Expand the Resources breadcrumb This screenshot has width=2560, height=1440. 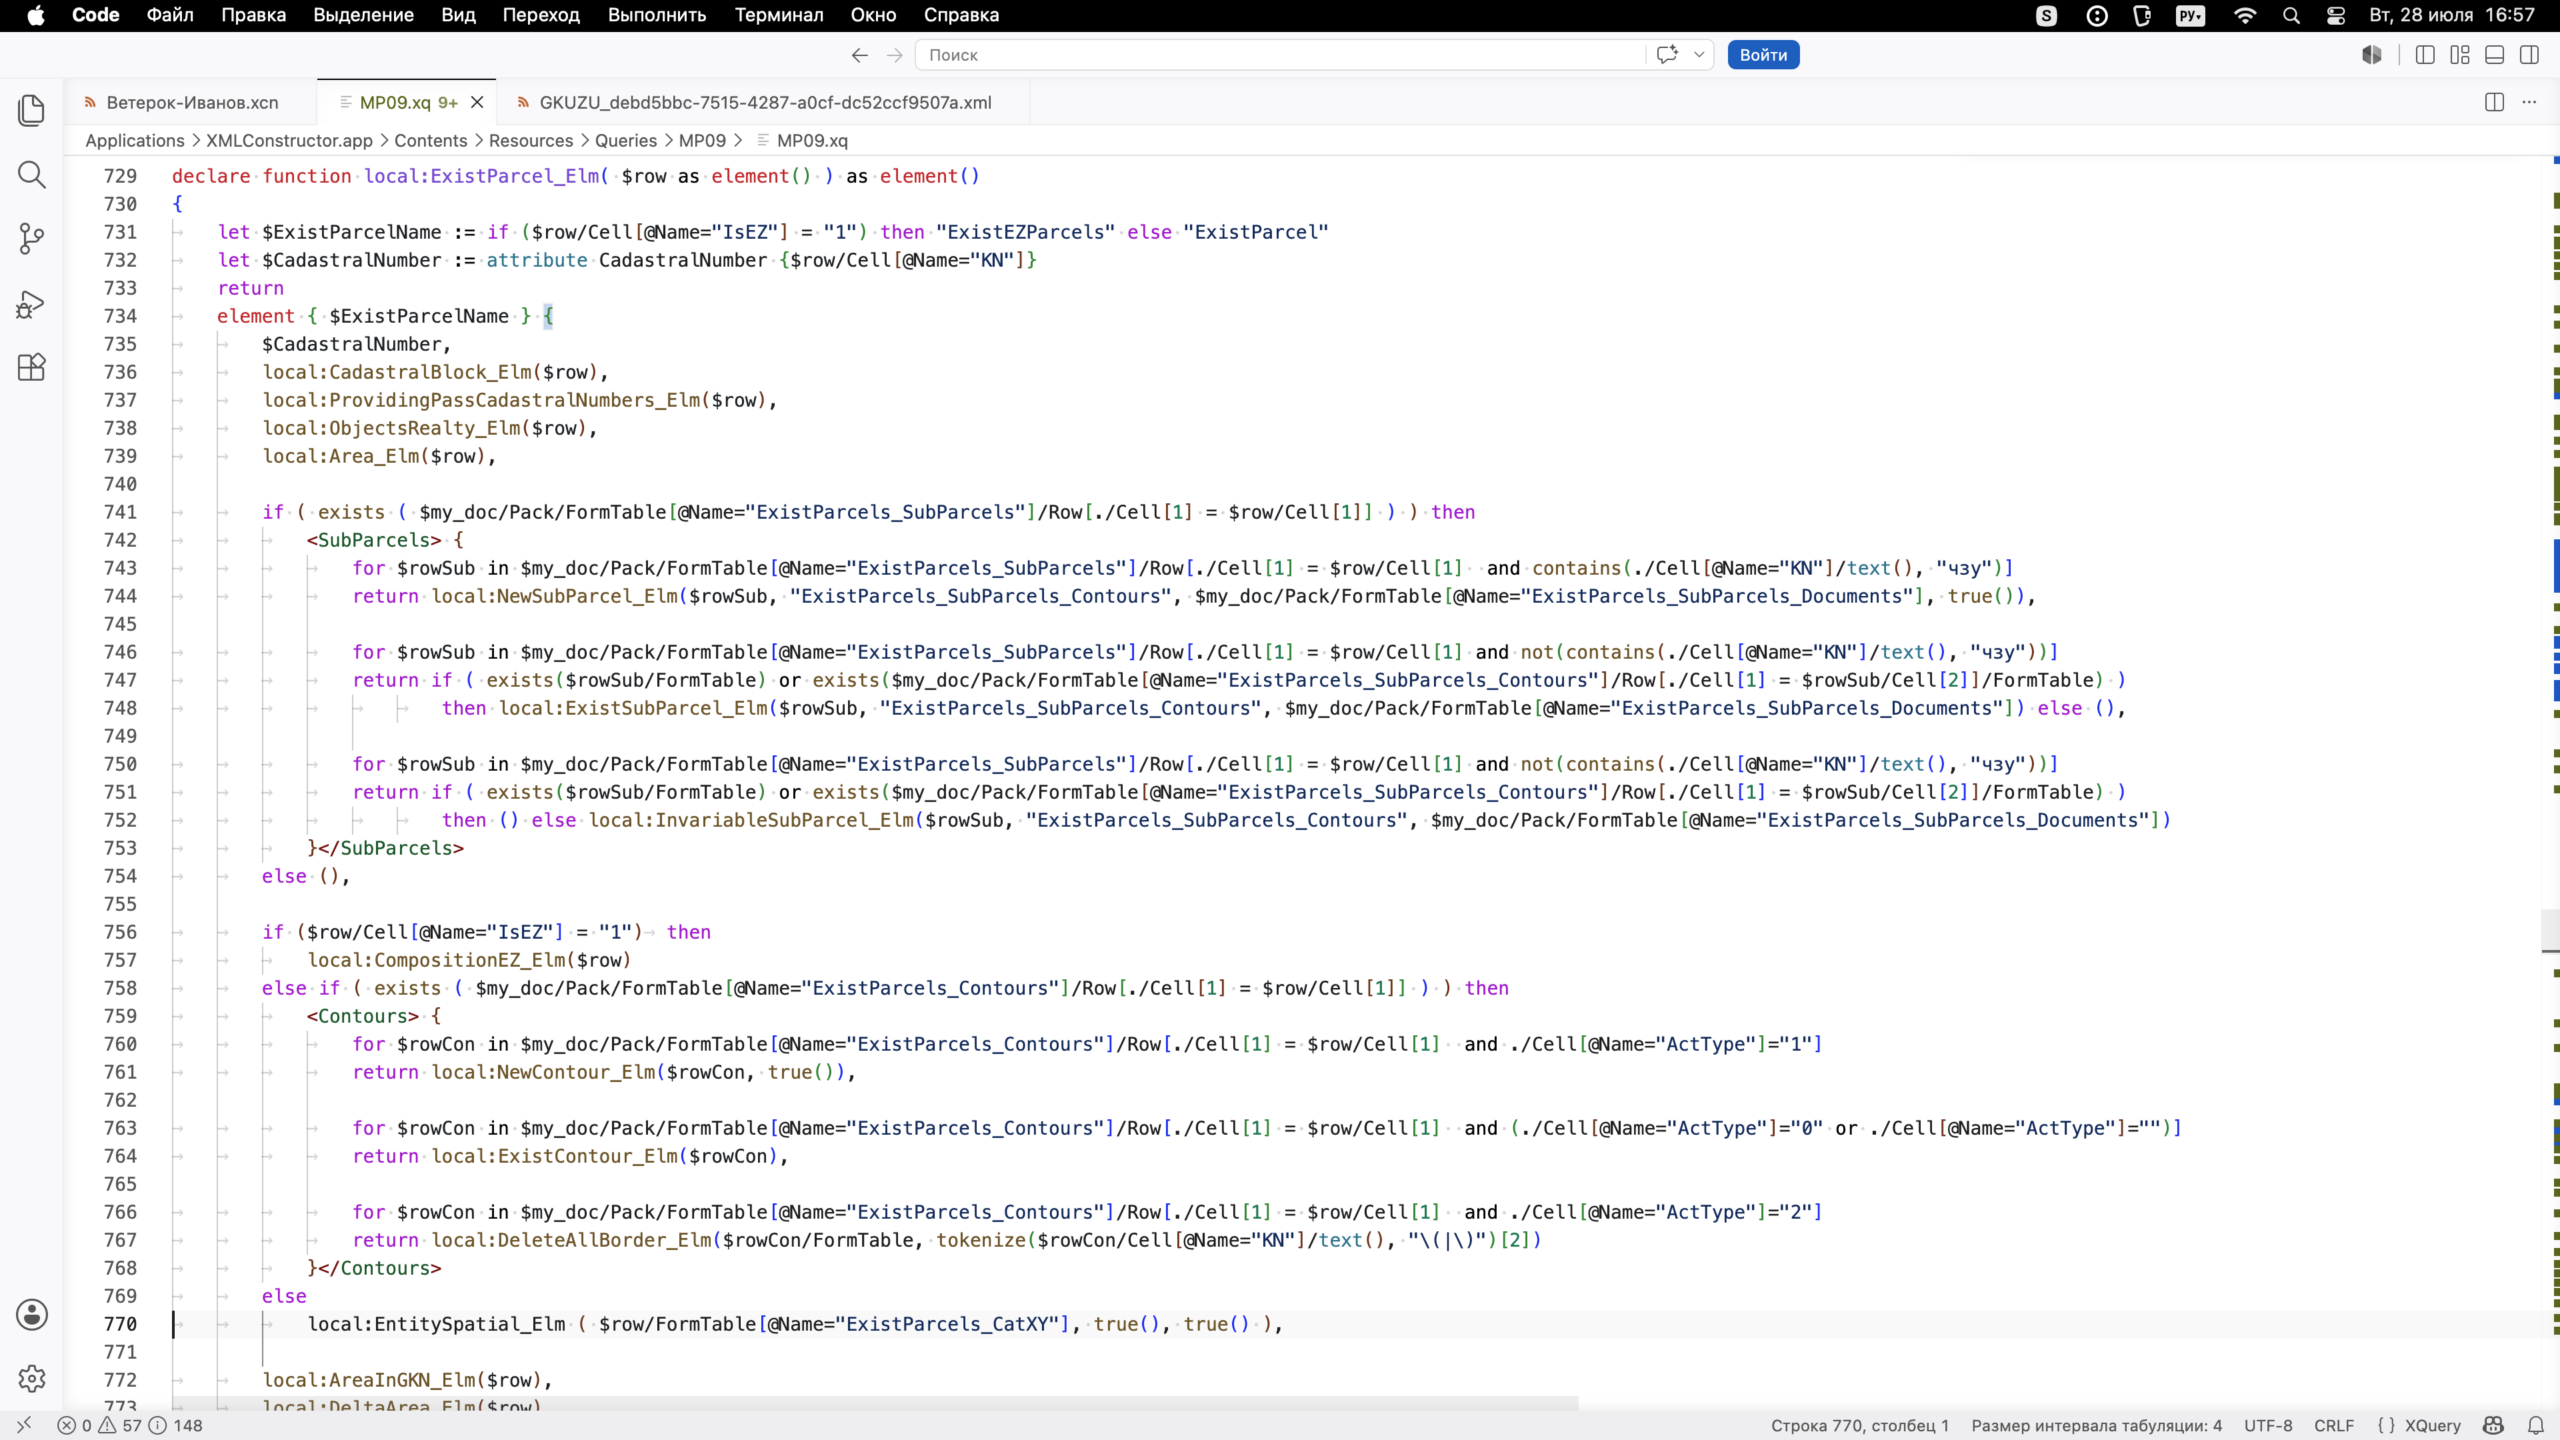click(531, 140)
